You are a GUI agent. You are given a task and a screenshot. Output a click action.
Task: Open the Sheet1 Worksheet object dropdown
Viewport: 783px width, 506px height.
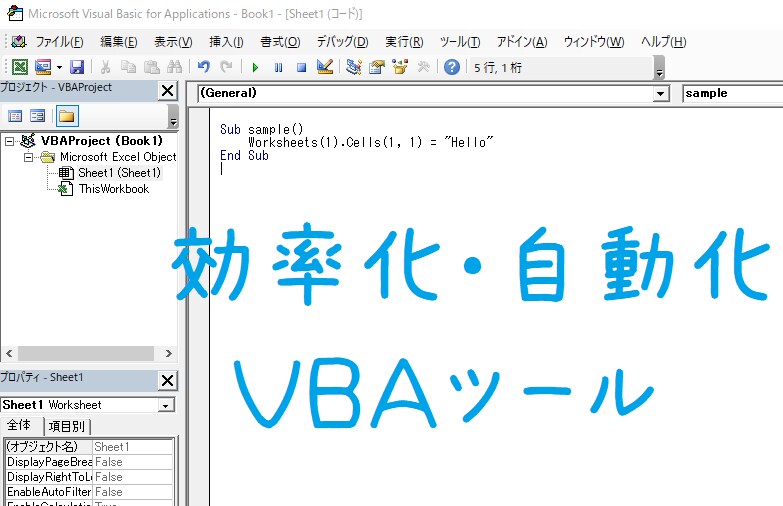click(166, 405)
